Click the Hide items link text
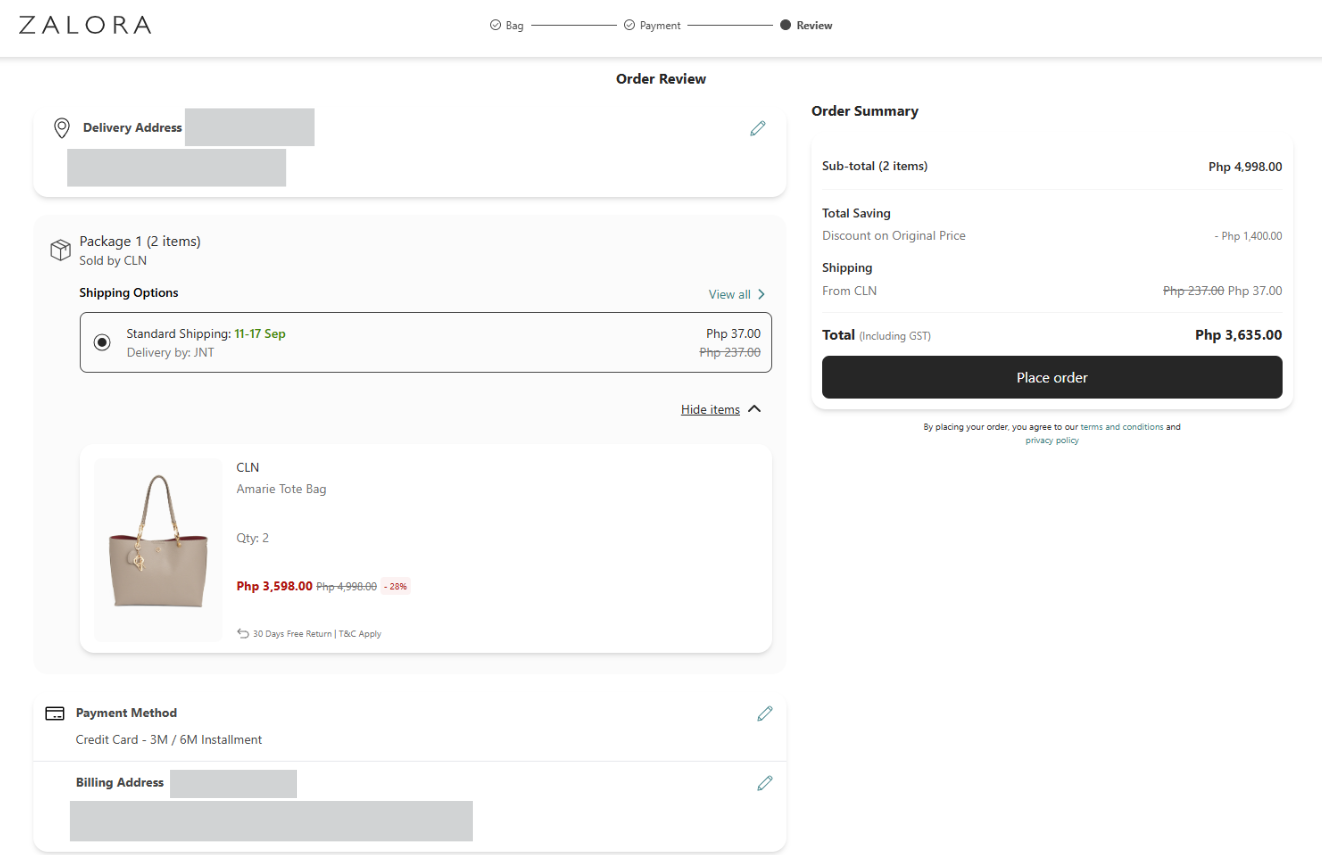Viewport: 1322px width, 855px height. pos(710,409)
